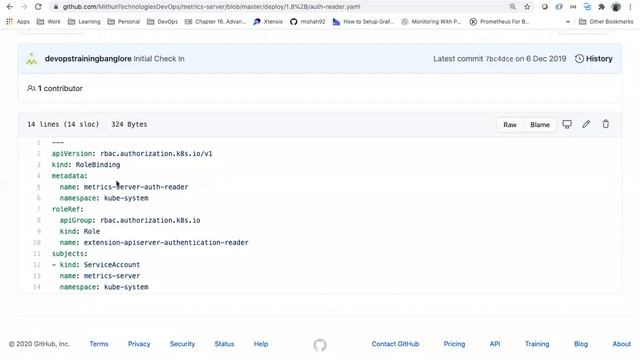640x360 pixels.
Task: Open API footer link
Action: pyautogui.click(x=495, y=344)
